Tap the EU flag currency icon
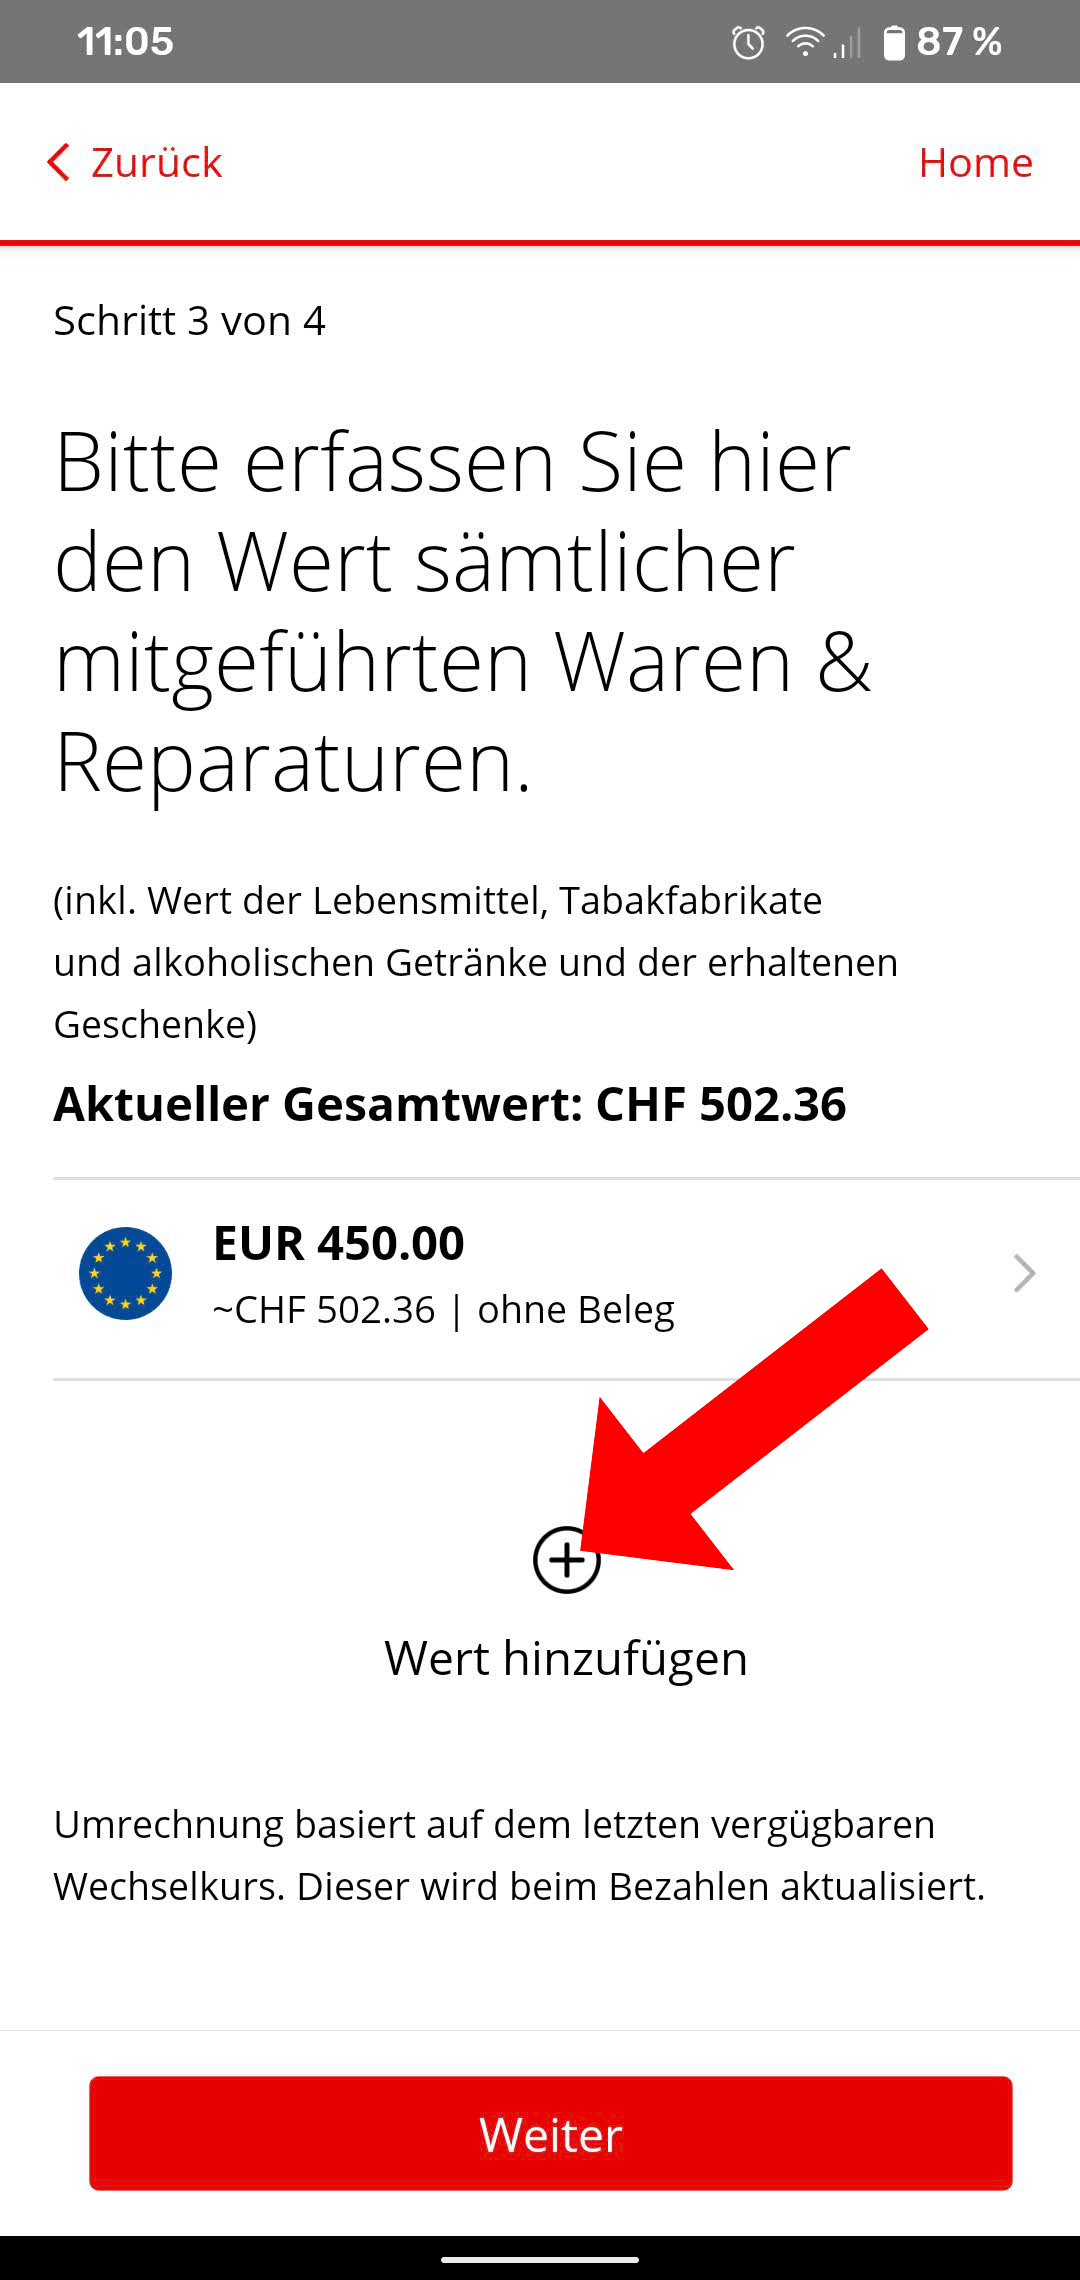 click(x=125, y=1273)
